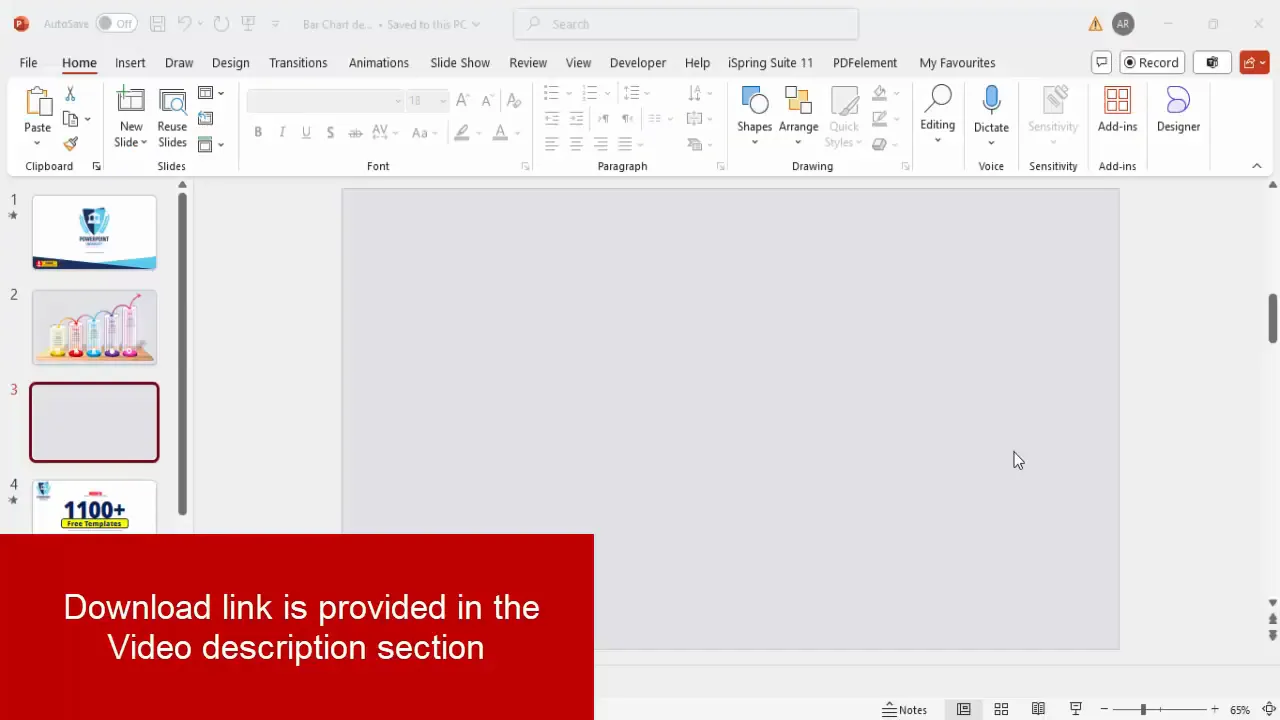Open the slide Layout dropdown
This screenshot has height=720, width=1280.
(211, 93)
